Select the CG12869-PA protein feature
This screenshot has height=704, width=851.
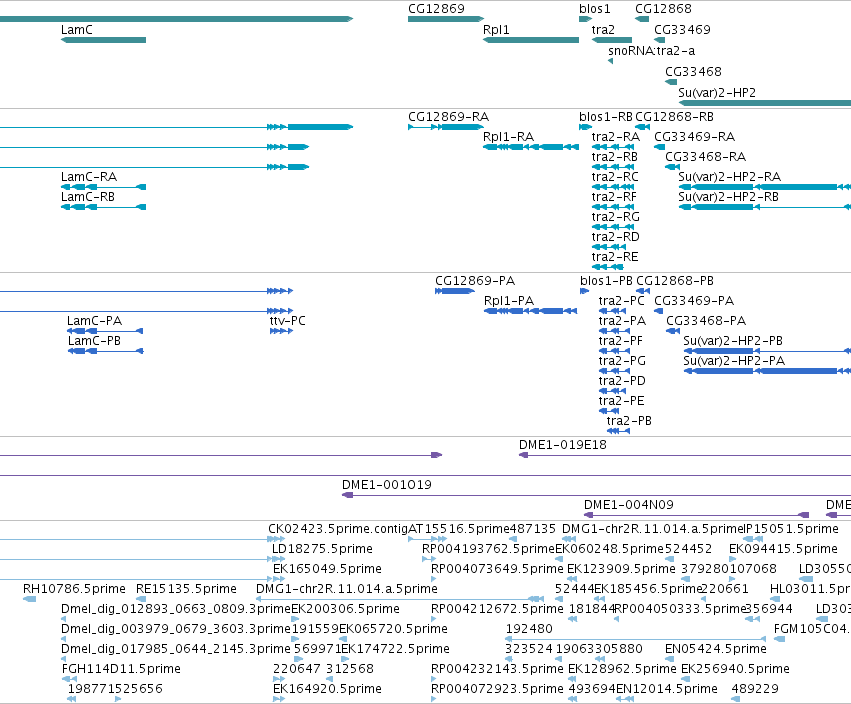455,291
